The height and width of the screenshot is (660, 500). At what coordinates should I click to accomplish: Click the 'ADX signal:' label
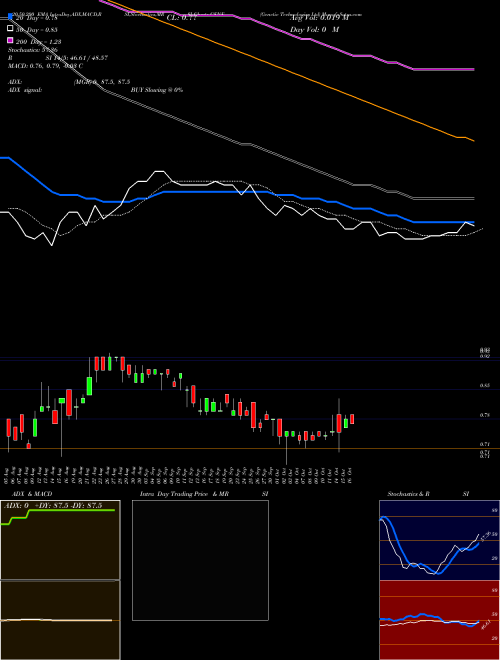25,90
